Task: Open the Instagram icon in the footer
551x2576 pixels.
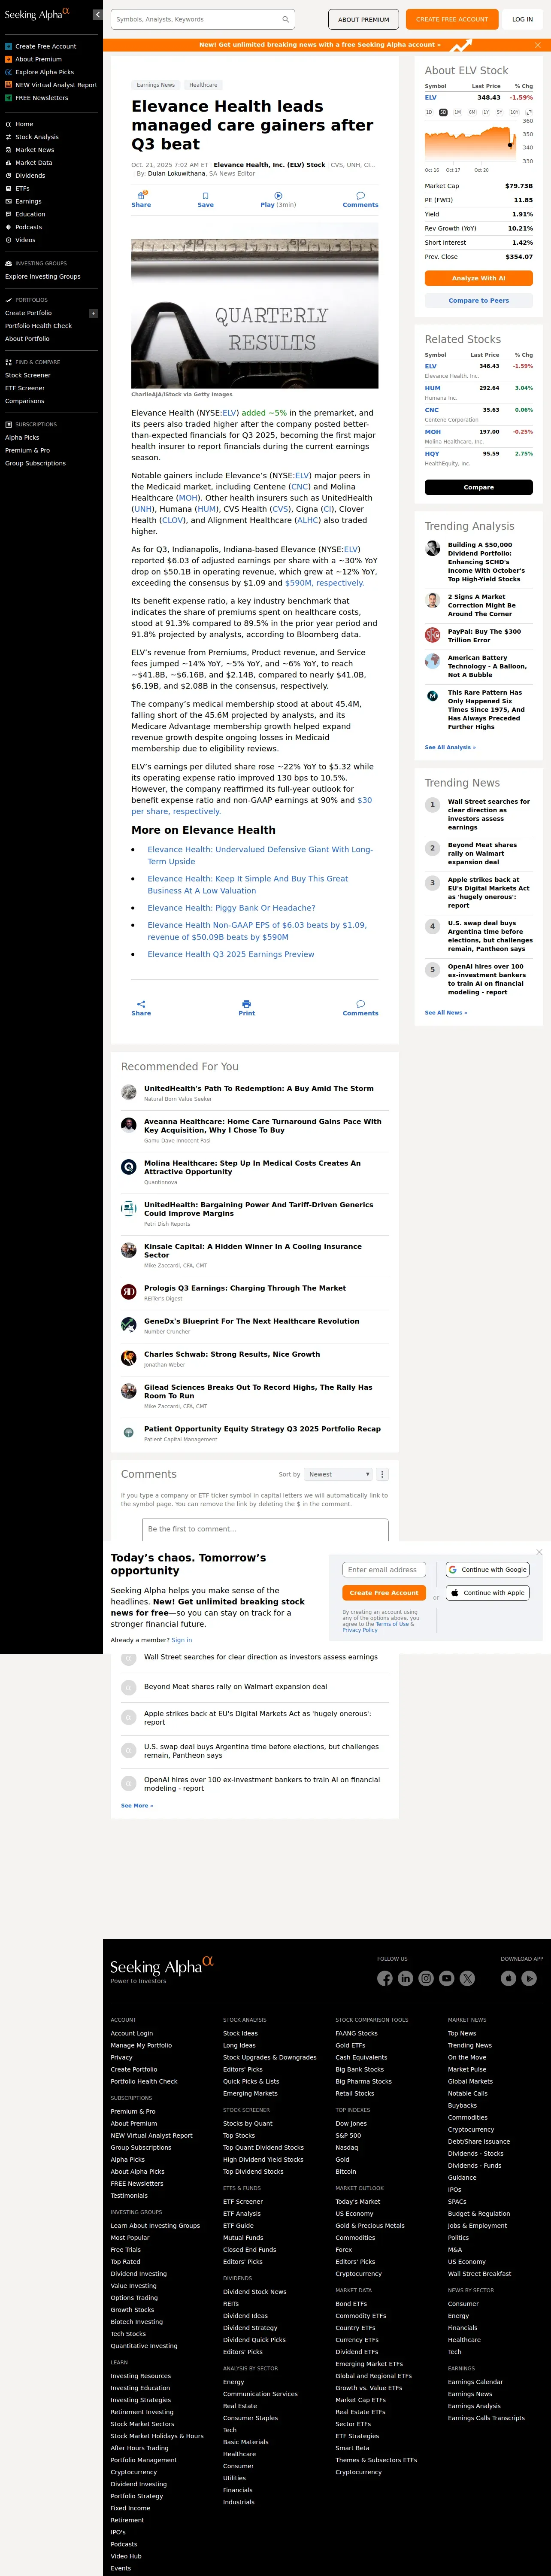Action: point(426,1978)
